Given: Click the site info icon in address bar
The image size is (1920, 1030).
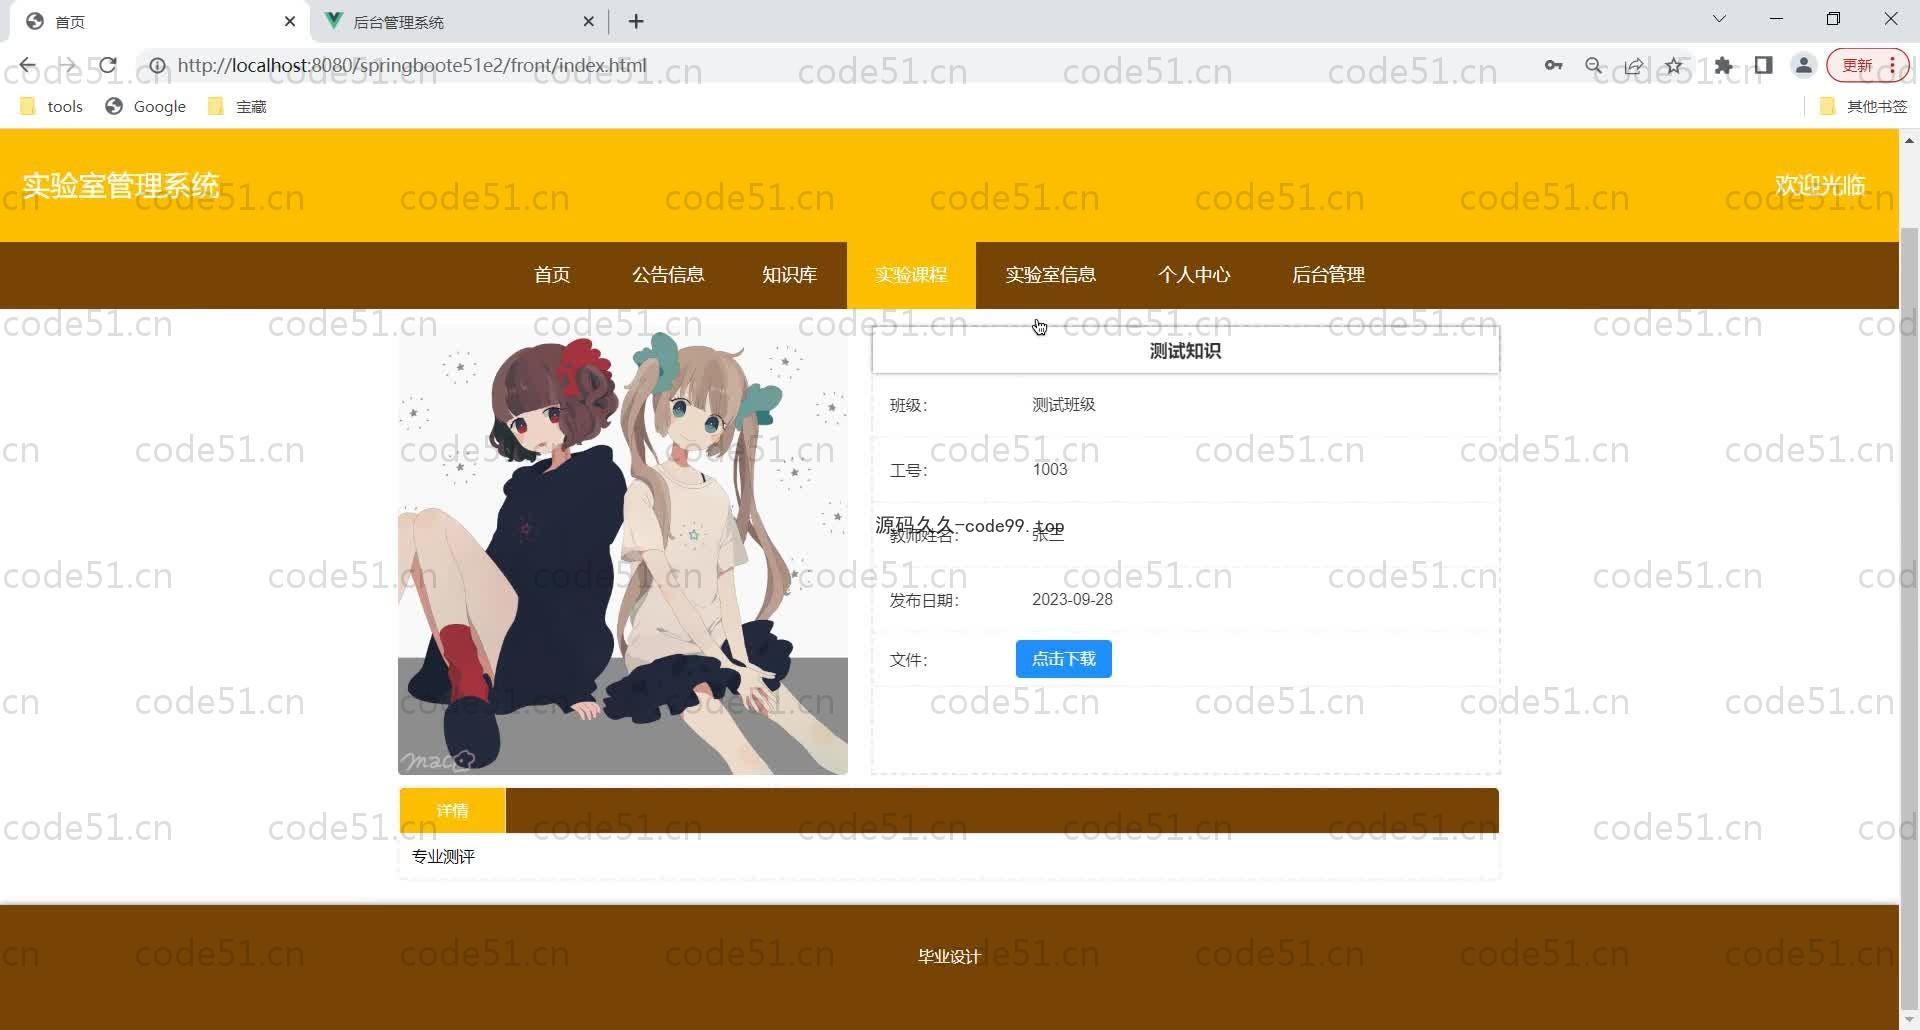Looking at the screenshot, I should [x=157, y=66].
